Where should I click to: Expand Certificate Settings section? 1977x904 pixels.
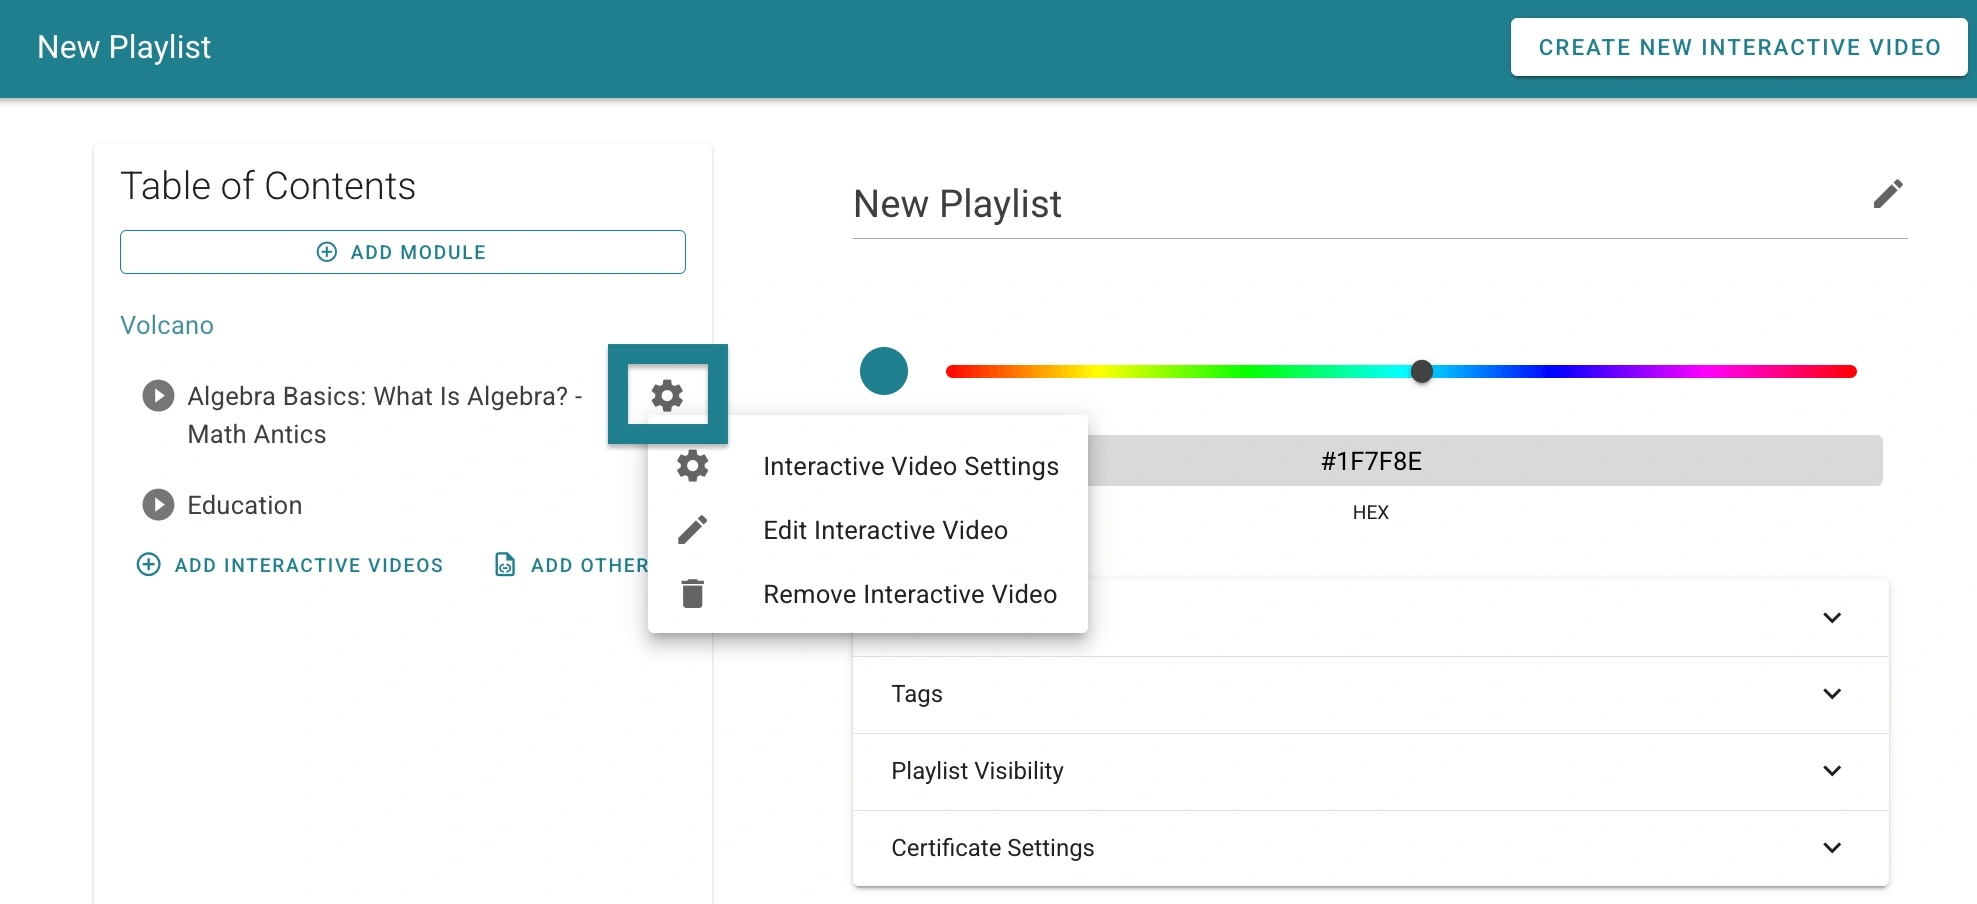click(x=1370, y=848)
